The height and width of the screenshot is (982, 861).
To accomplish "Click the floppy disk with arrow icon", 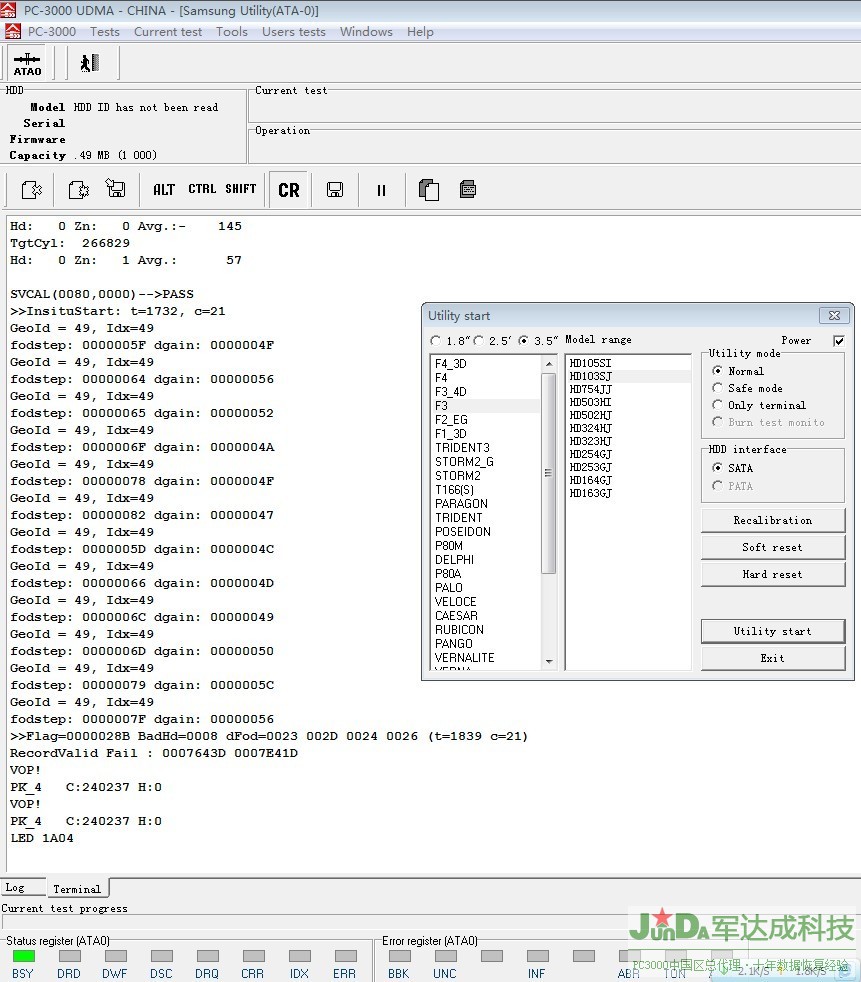I will [x=115, y=189].
